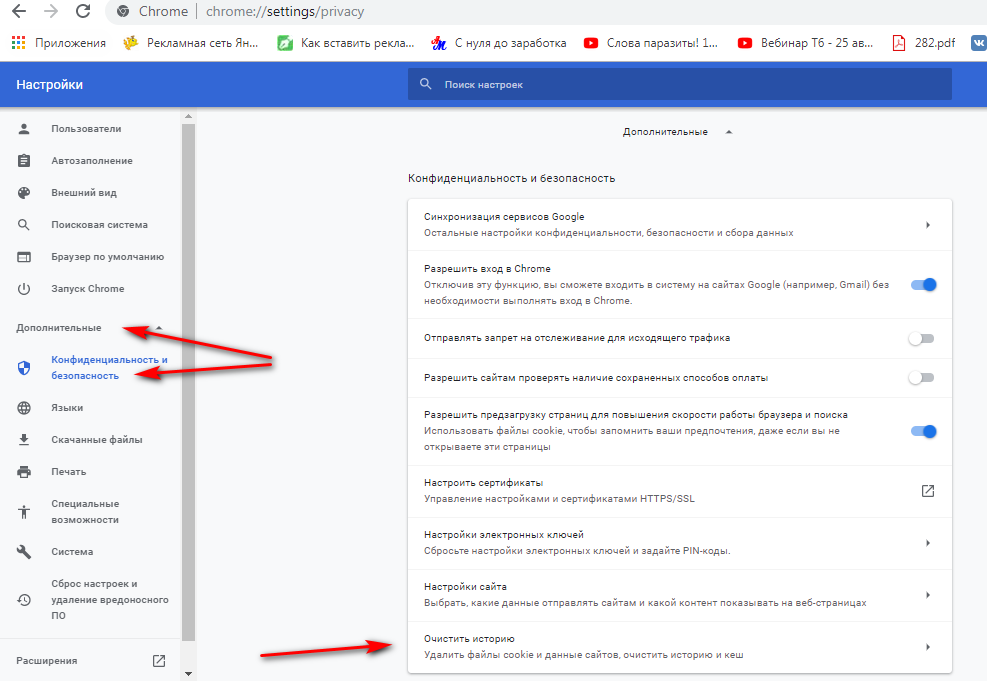Click the power icon for Запуск Chrome
This screenshot has height=681, width=987.
click(x=24, y=289)
